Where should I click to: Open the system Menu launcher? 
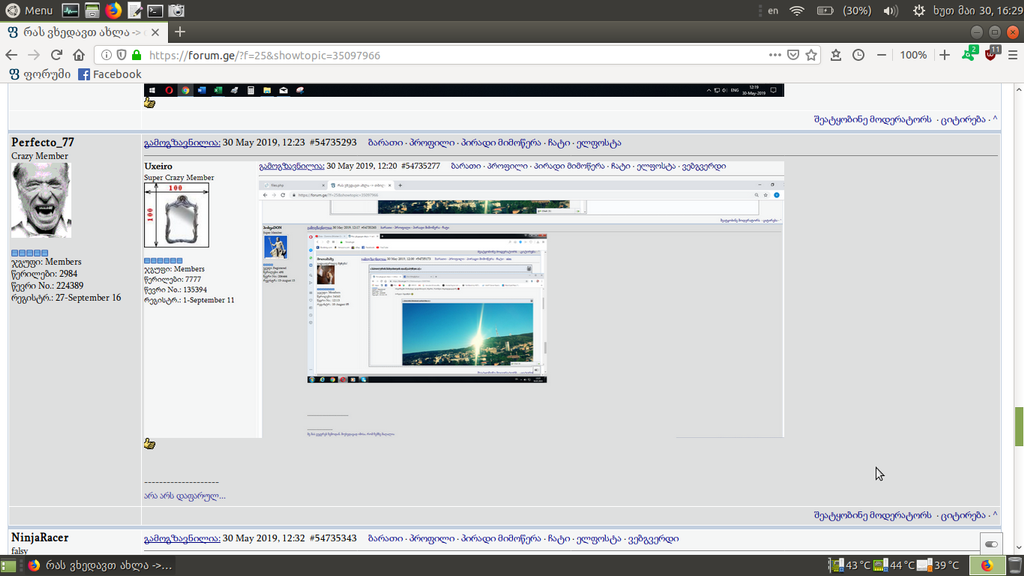29,11
